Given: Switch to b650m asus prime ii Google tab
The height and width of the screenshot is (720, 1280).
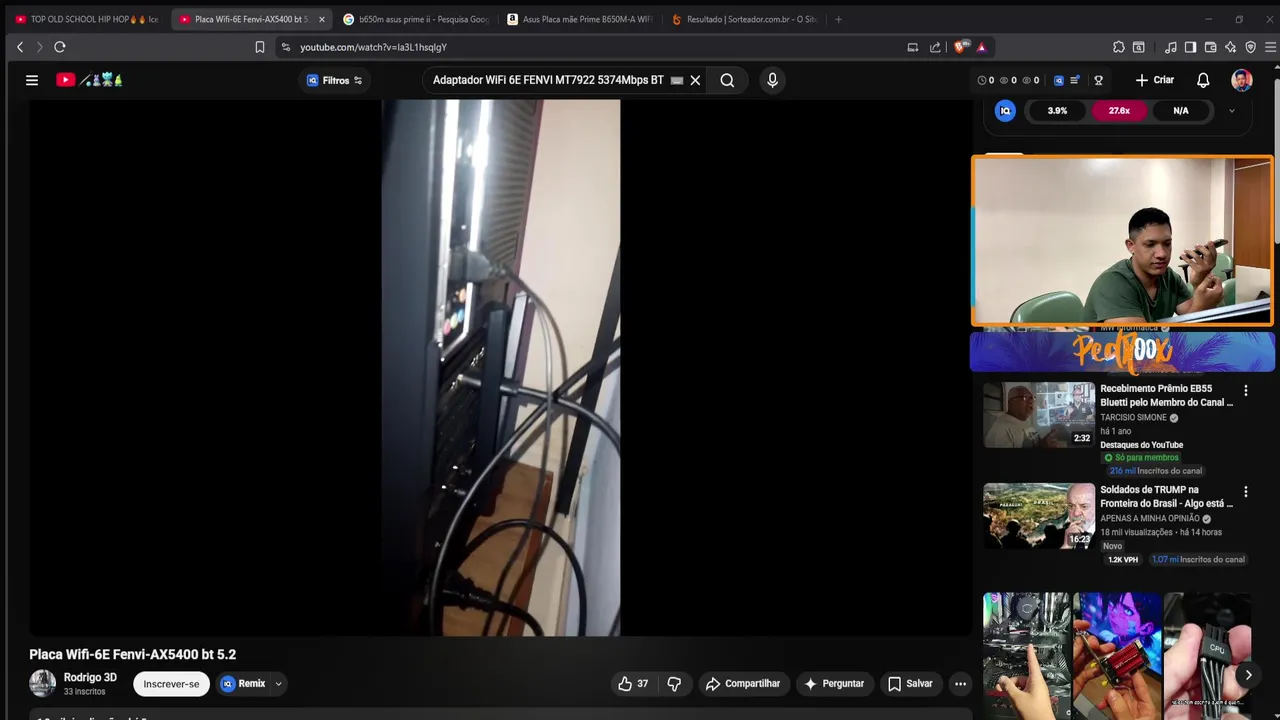Looking at the screenshot, I should pyautogui.click(x=416, y=19).
